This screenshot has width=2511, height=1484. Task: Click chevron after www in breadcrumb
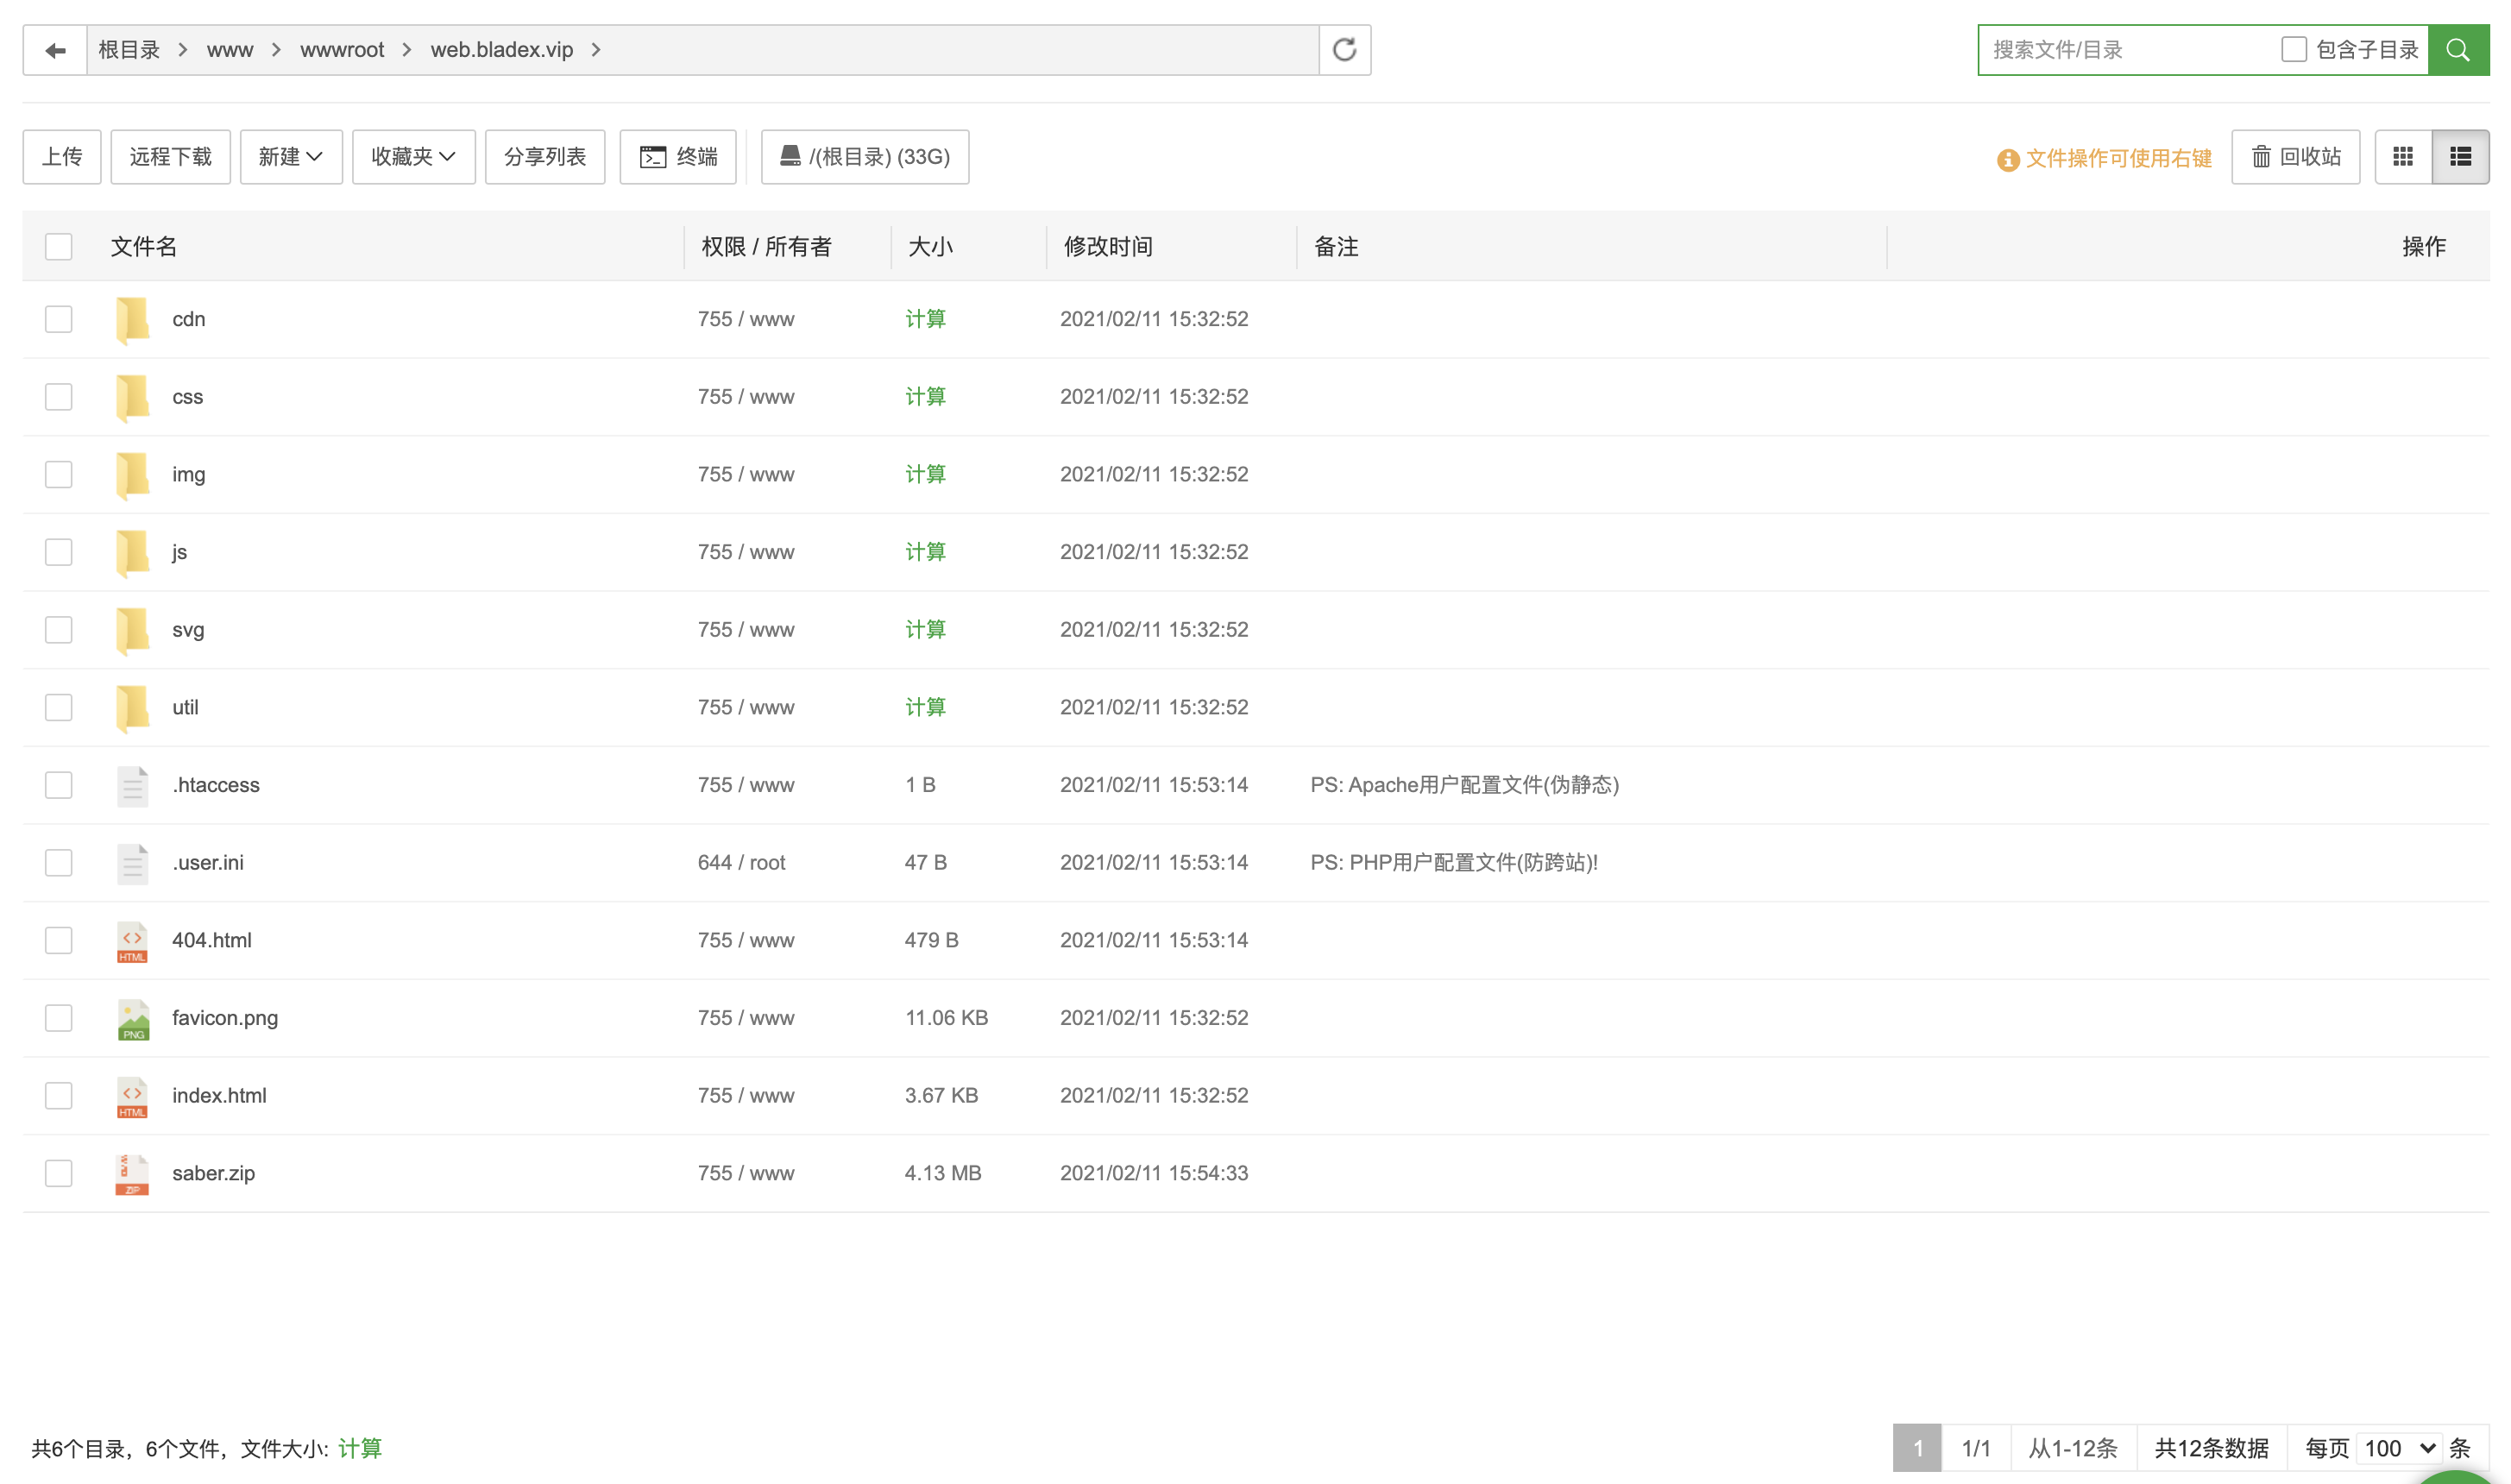coord(276,50)
